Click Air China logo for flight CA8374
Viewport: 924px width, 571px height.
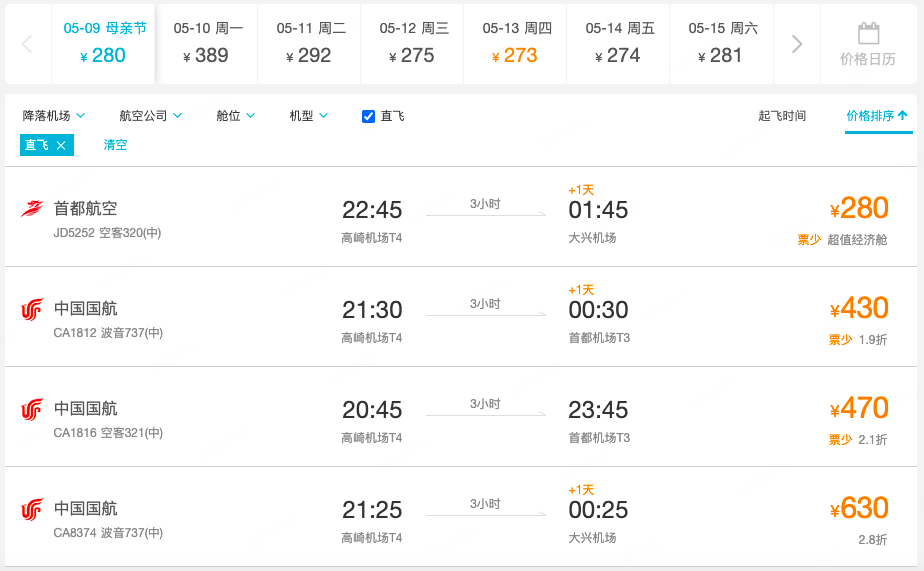tap(32, 509)
